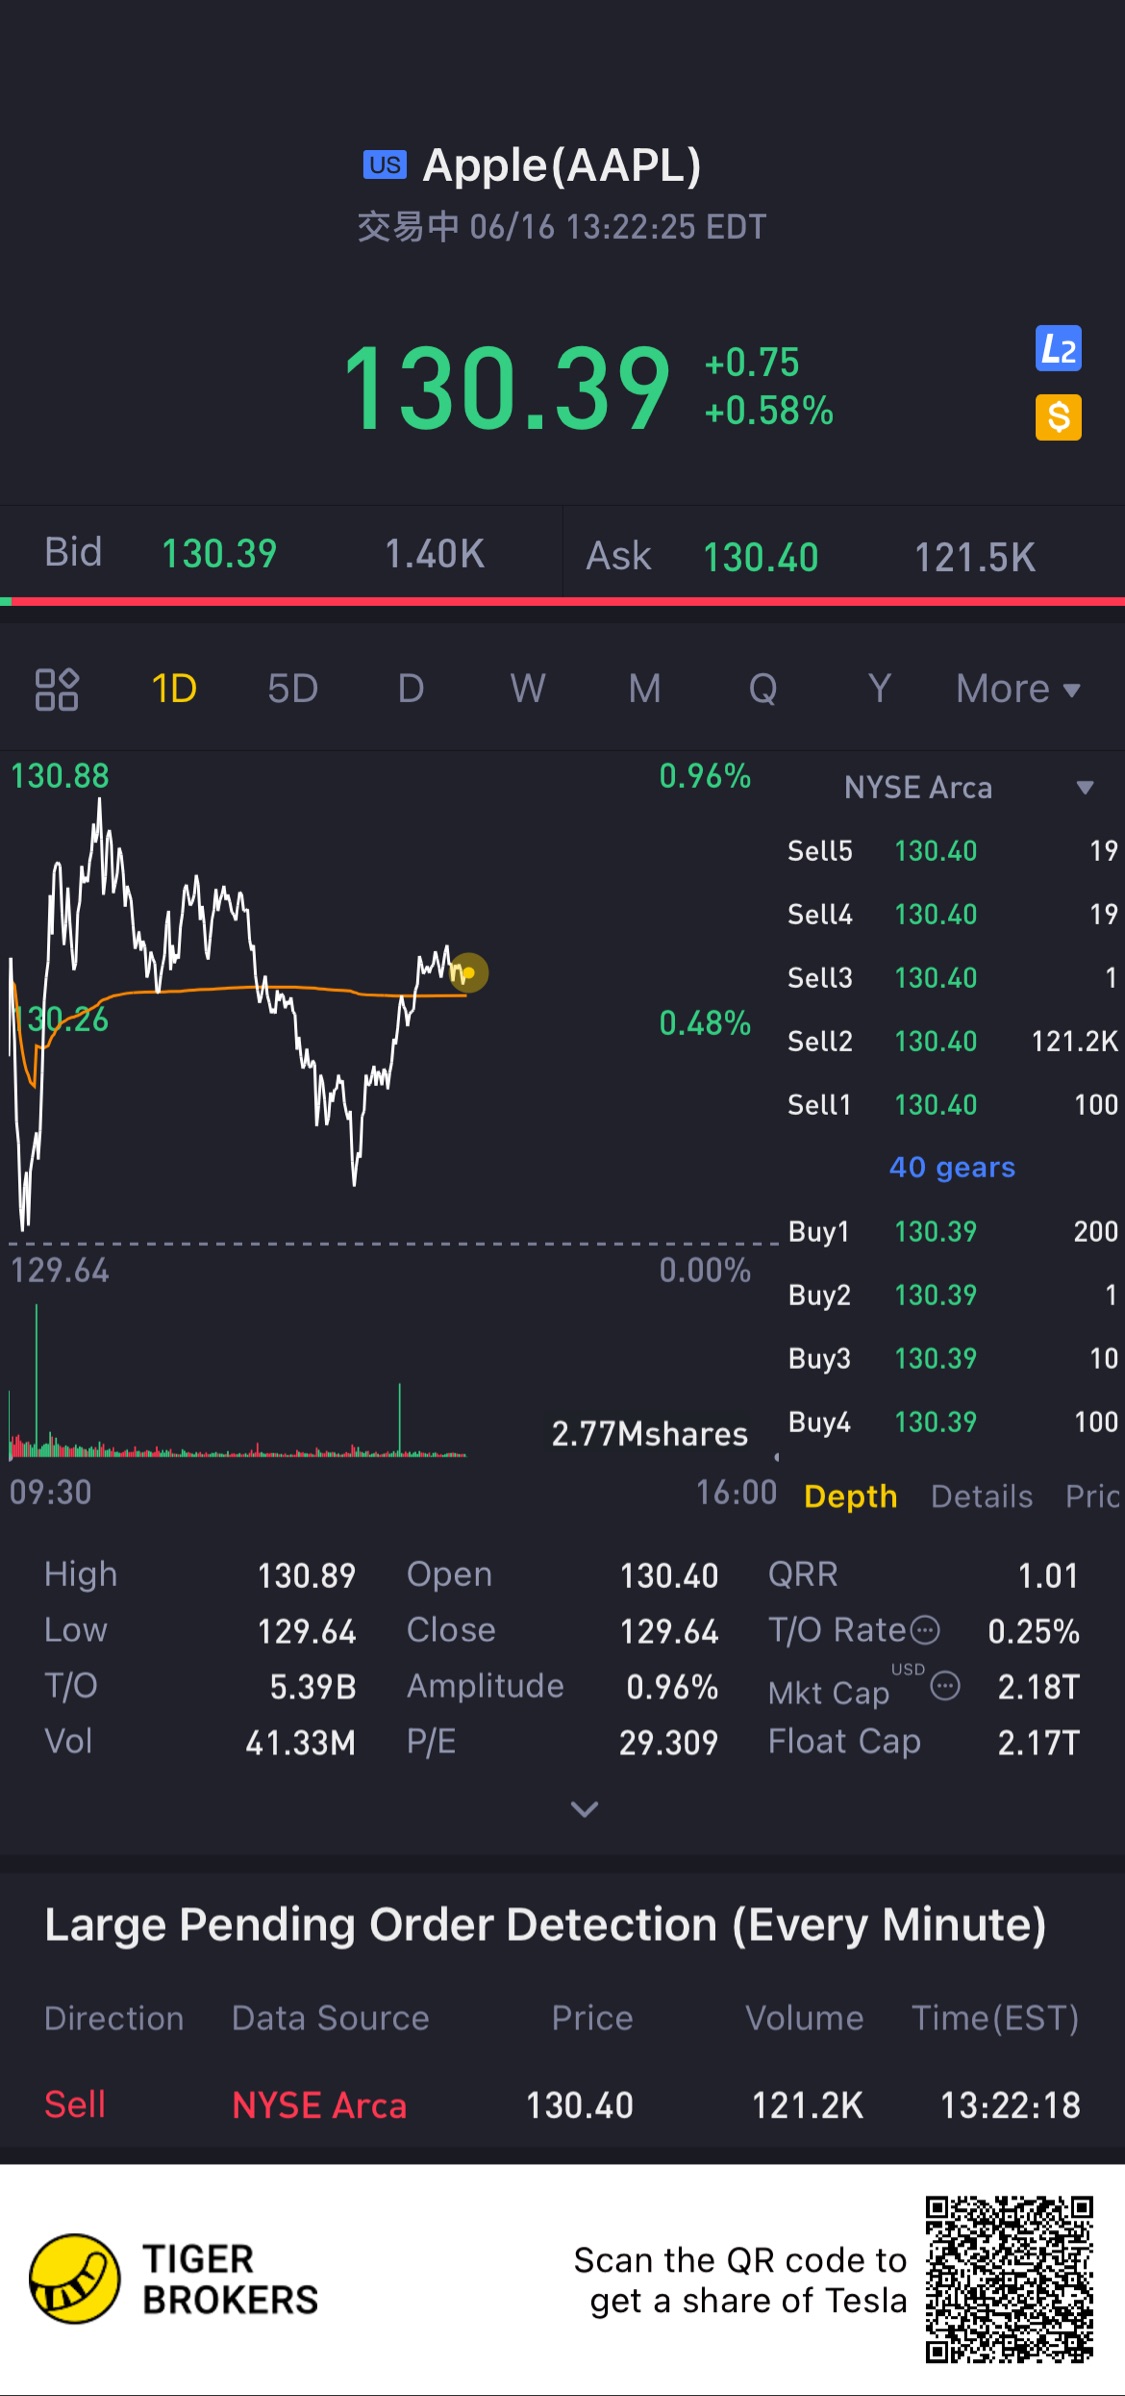
Task: Tap the US market flag badge
Action: [x=385, y=165]
